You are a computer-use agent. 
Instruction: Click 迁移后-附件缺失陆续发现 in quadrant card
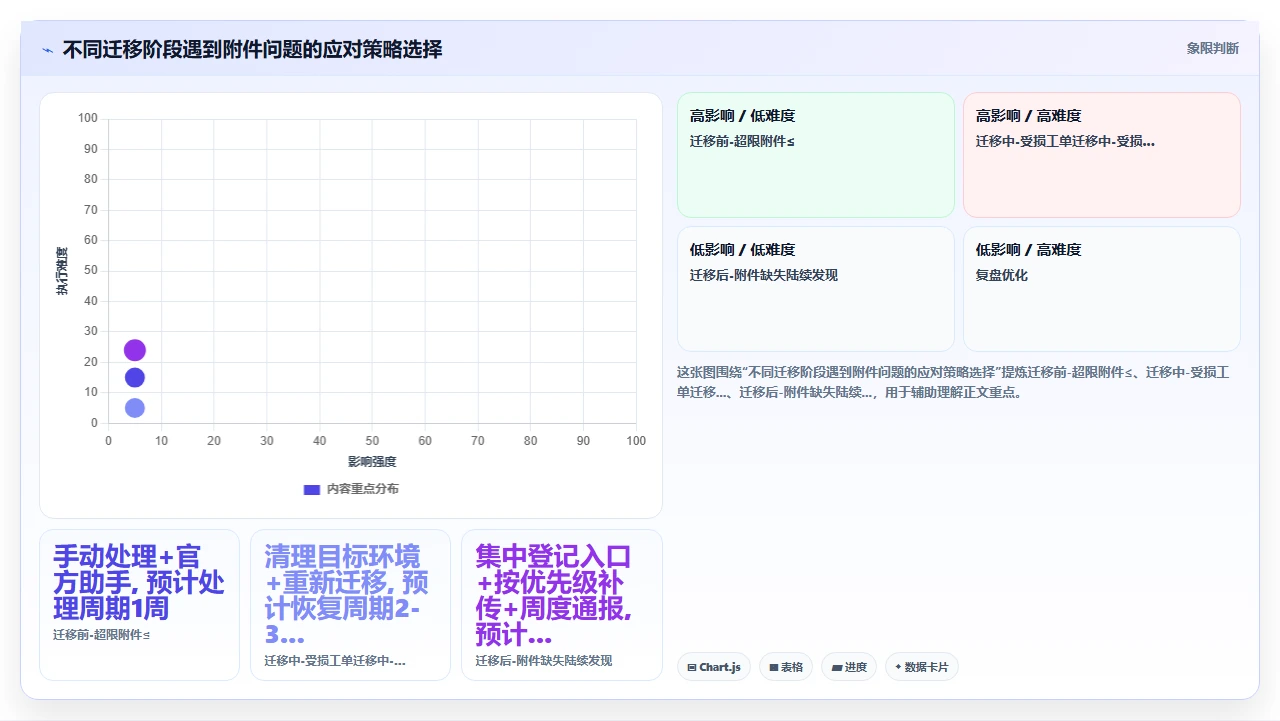point(763,275)
